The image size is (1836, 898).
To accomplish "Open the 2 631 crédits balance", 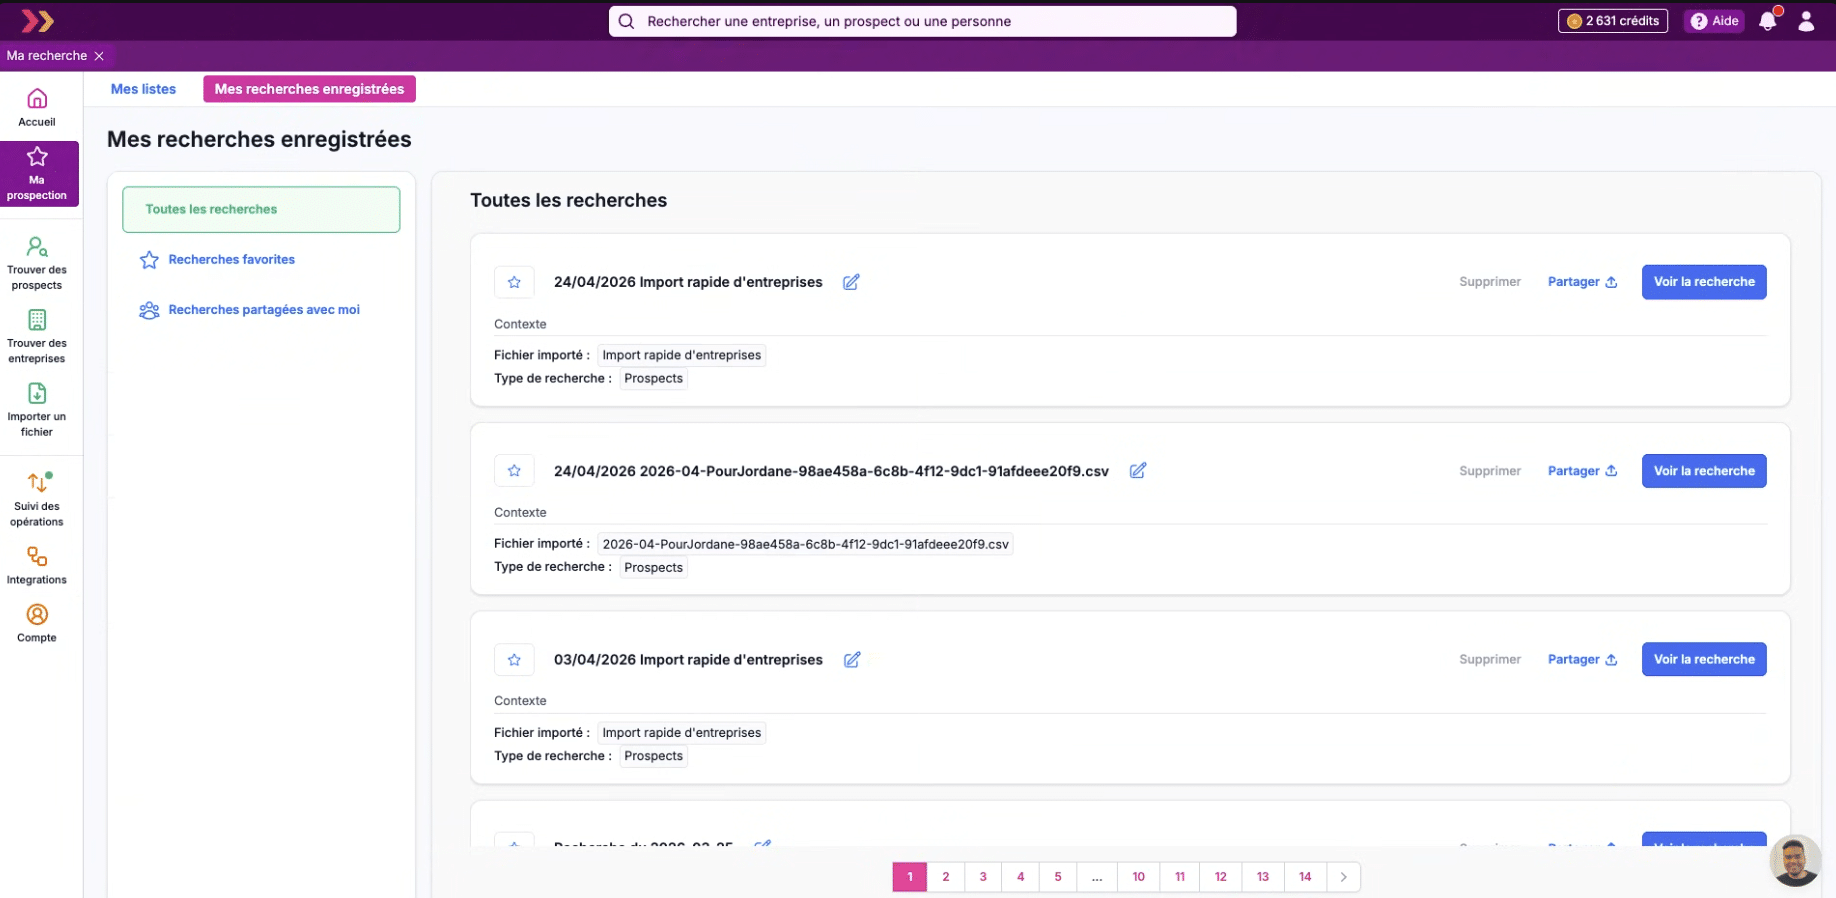I will (1613, 21).
